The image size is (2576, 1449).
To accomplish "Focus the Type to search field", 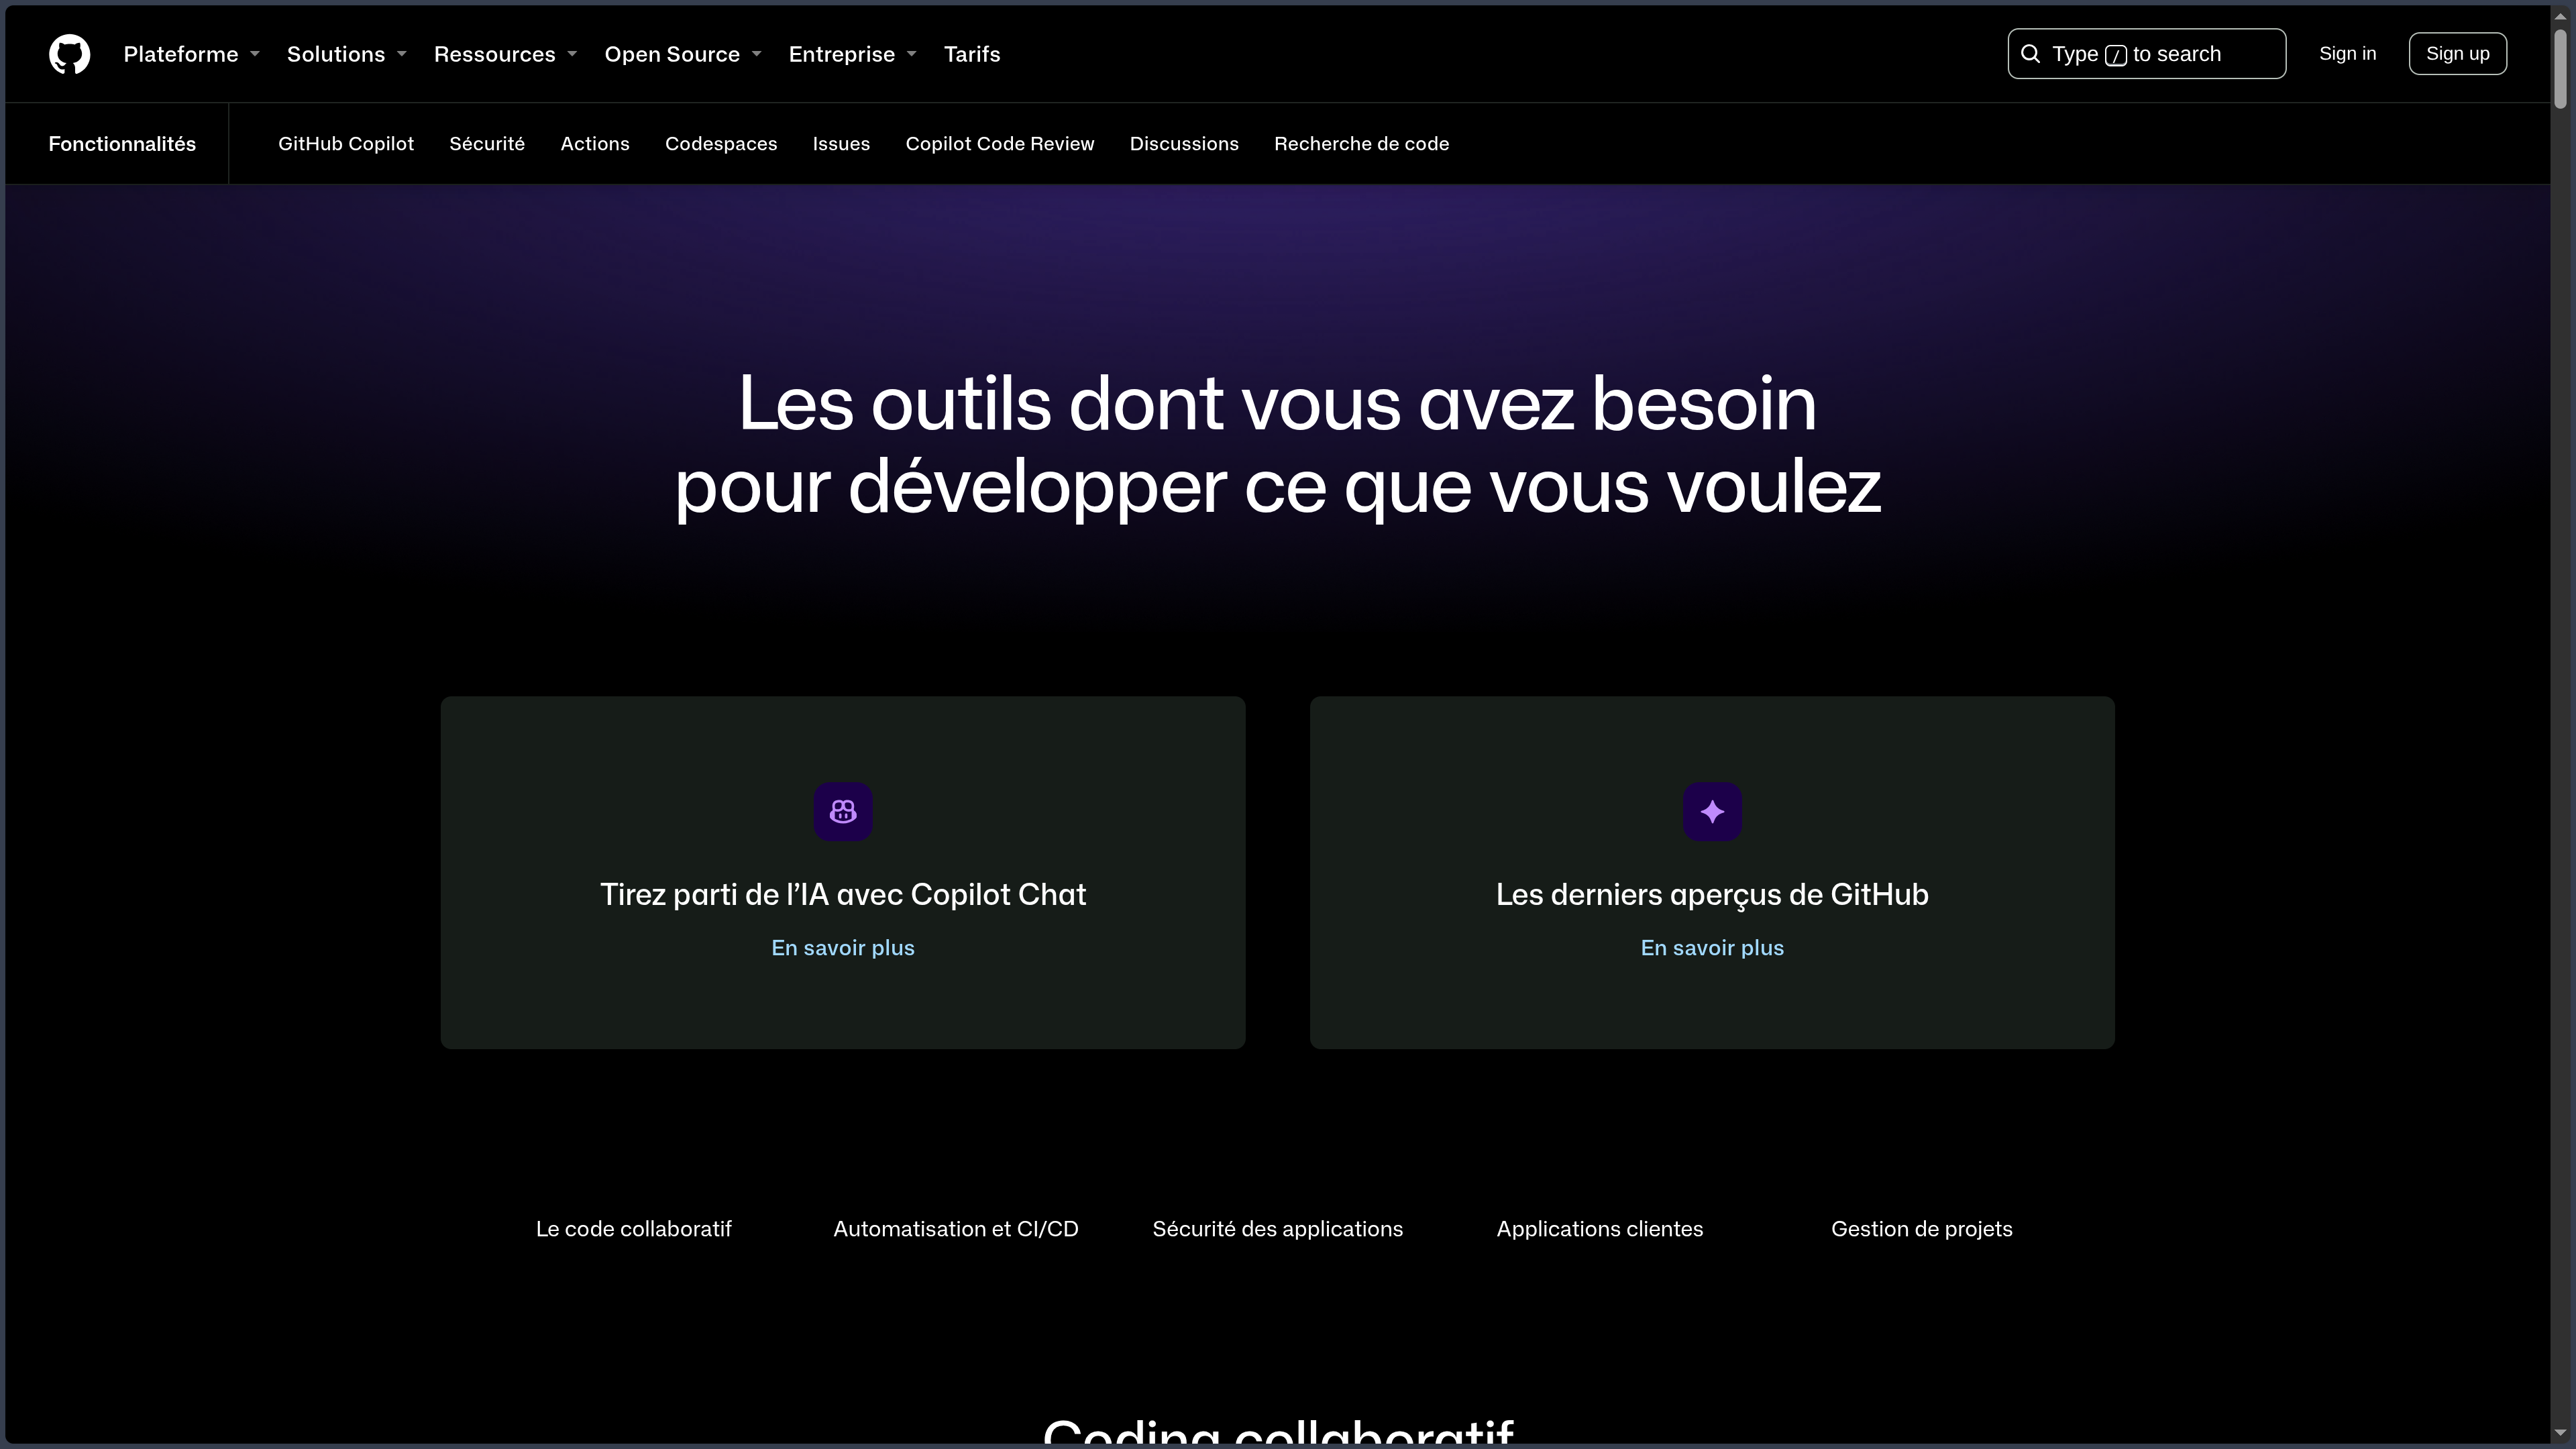I will click(x=2146, y=54).
